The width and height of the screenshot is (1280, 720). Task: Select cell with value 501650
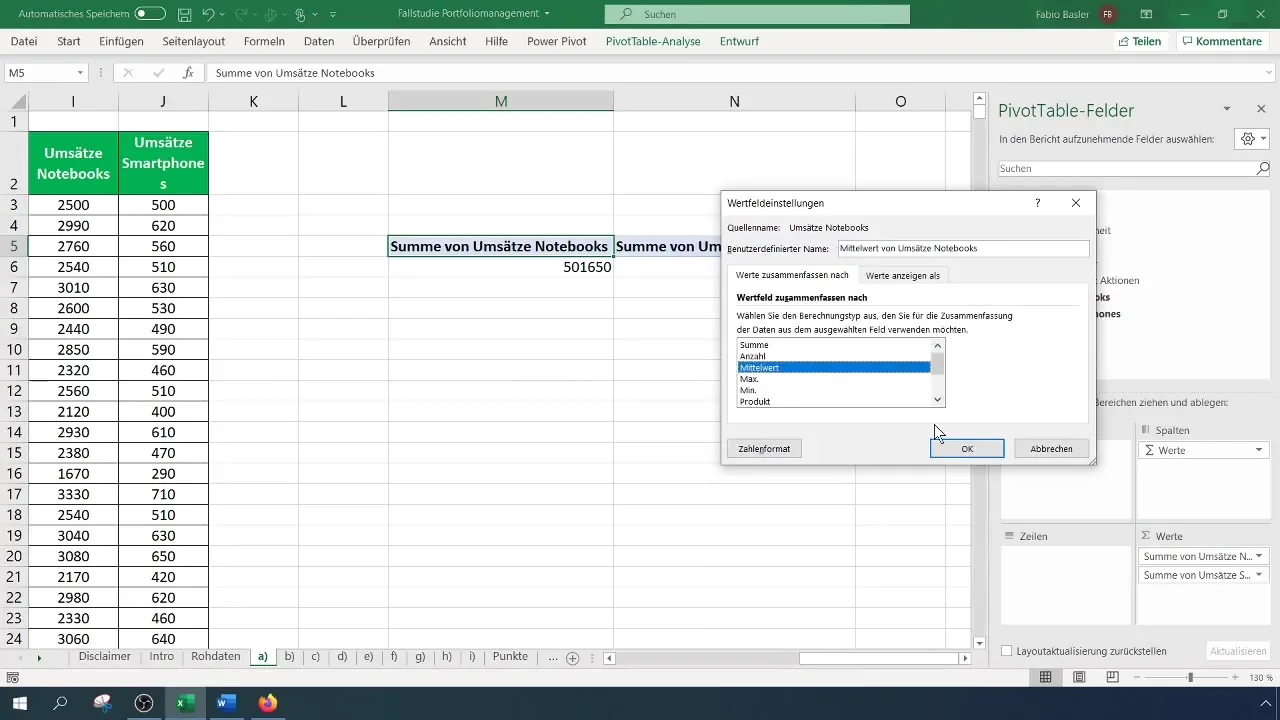click(500, 267)
